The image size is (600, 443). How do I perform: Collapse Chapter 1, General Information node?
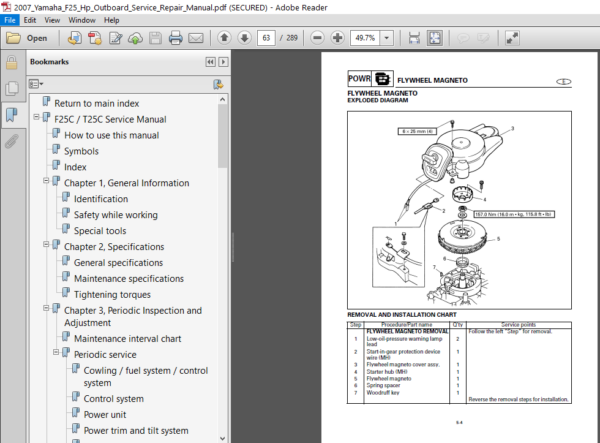pos(46,181)
